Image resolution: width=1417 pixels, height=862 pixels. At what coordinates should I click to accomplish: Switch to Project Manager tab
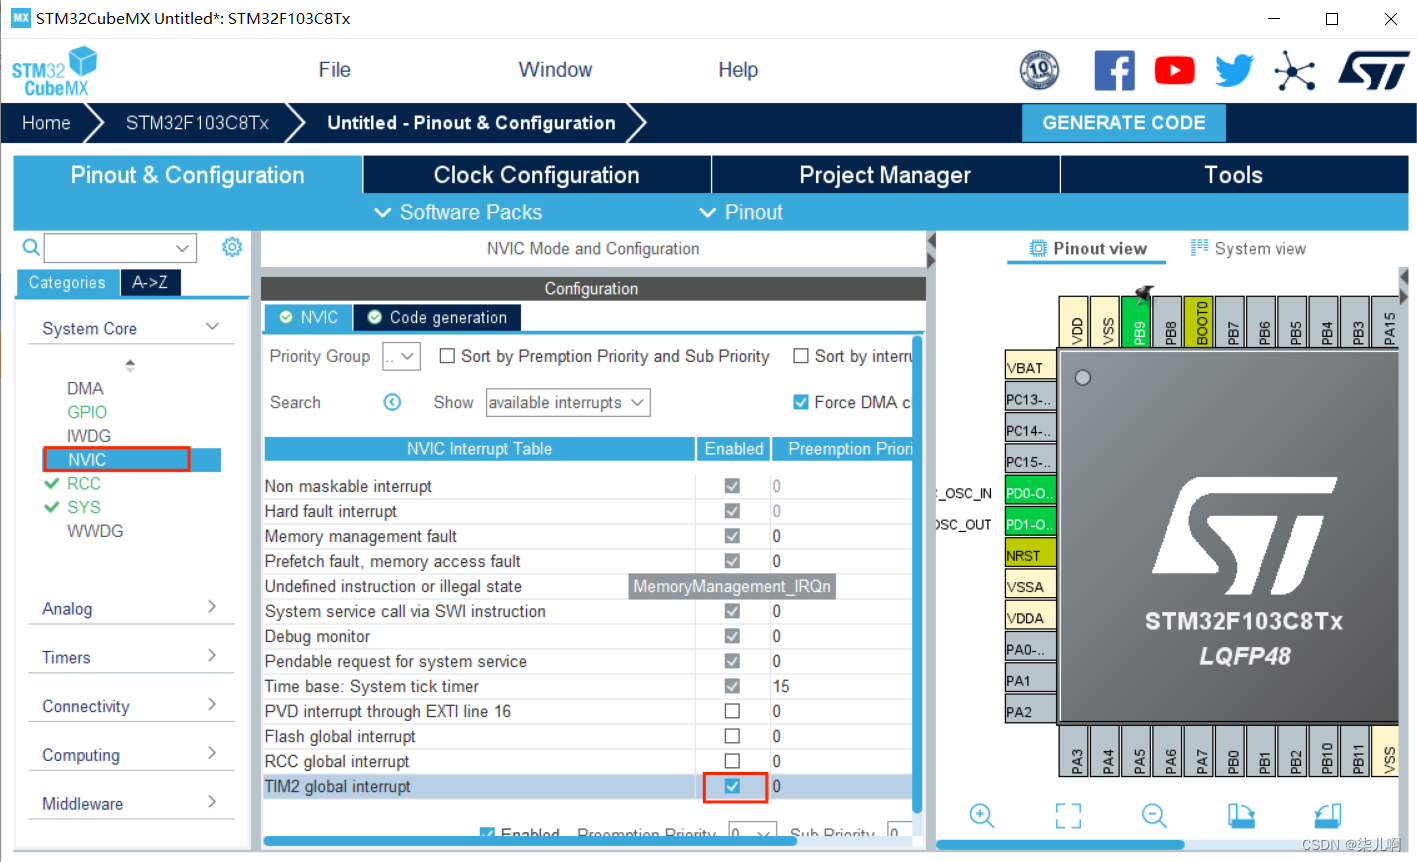[x=885, y=175]
